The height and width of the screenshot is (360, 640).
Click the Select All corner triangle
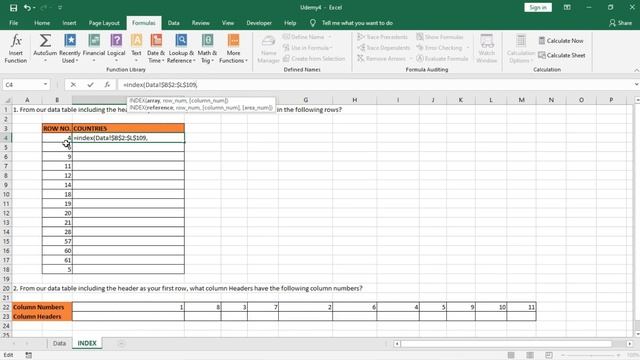pos(7,100)
